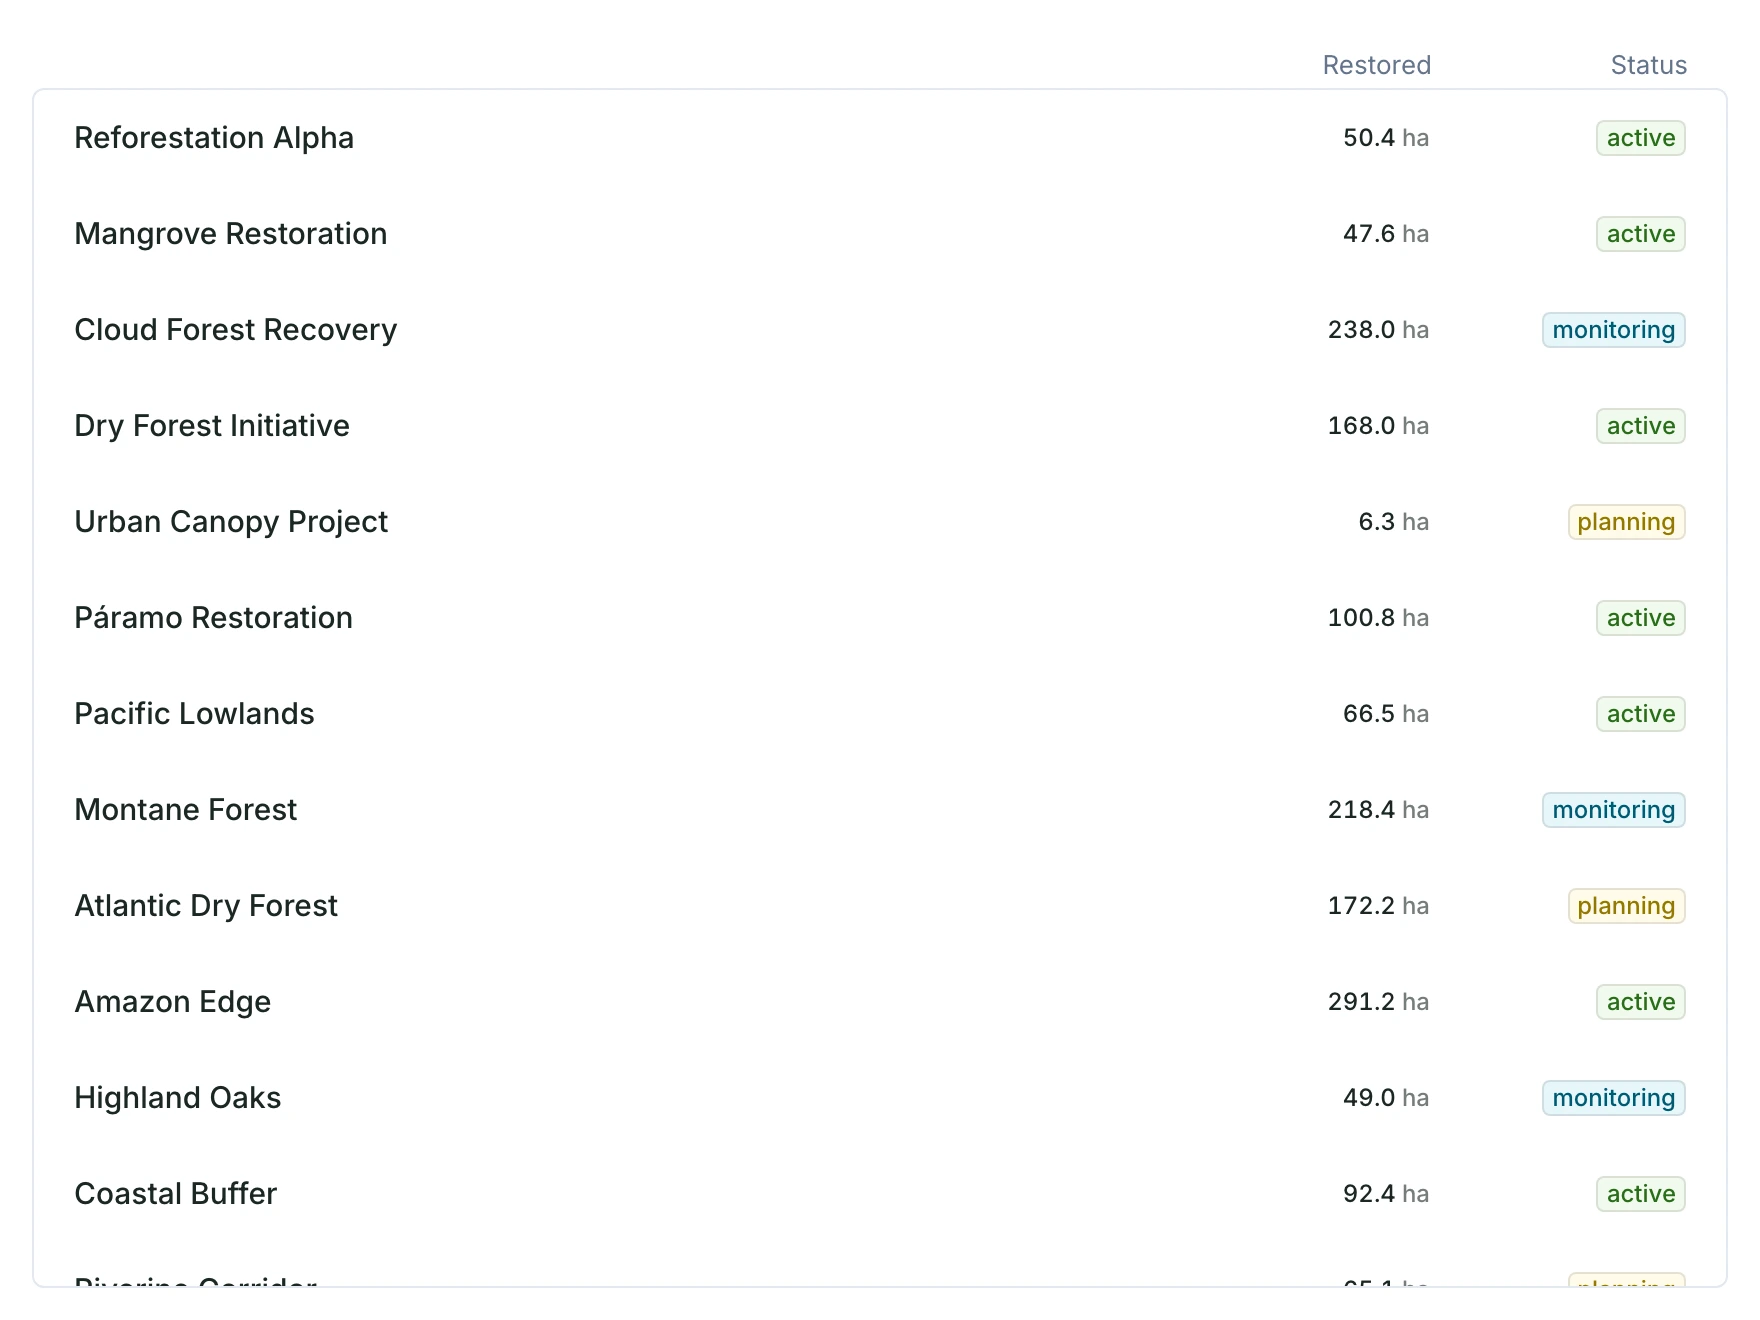Screen dimensions: 1760x1320
Task: Click the 47.6 ha restored value
Action: point(1386,234)
